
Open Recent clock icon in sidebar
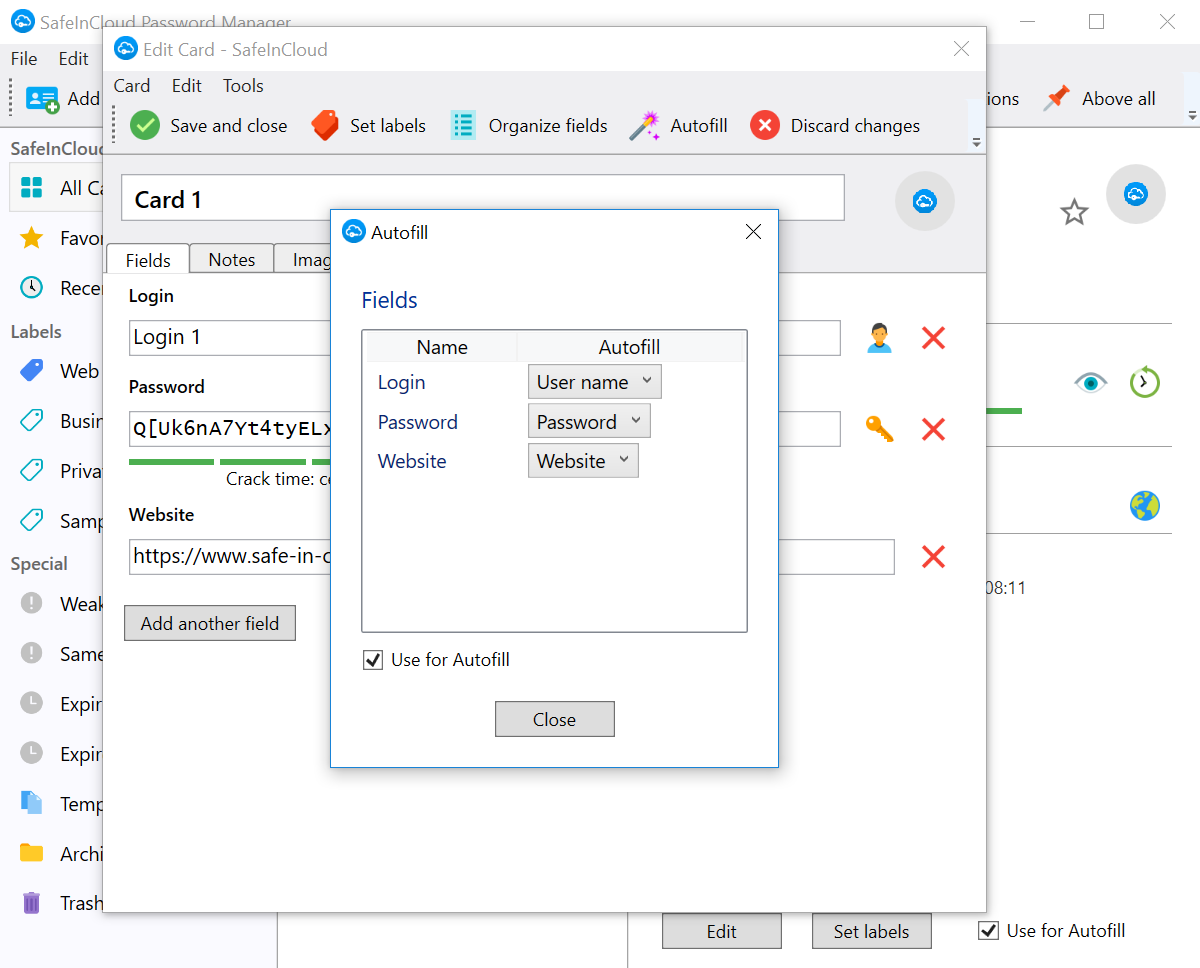pos(32,288)
